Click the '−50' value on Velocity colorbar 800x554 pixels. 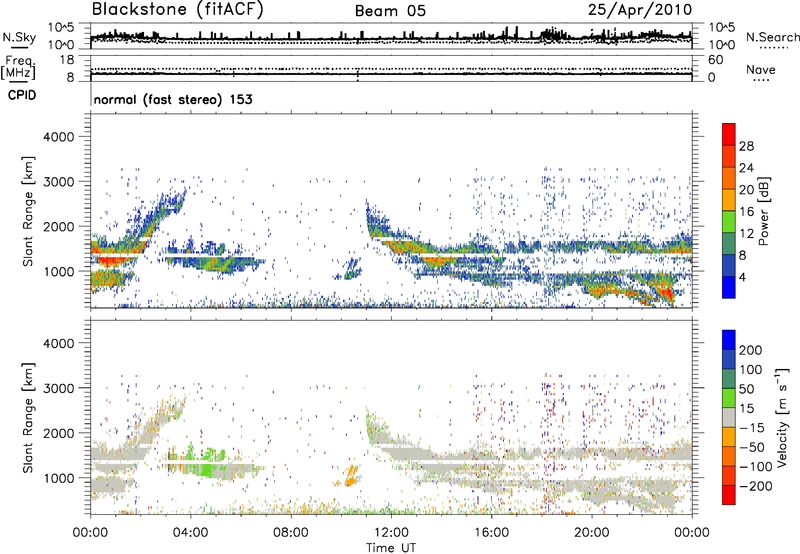pyautogui.click(x=752, y=447)
